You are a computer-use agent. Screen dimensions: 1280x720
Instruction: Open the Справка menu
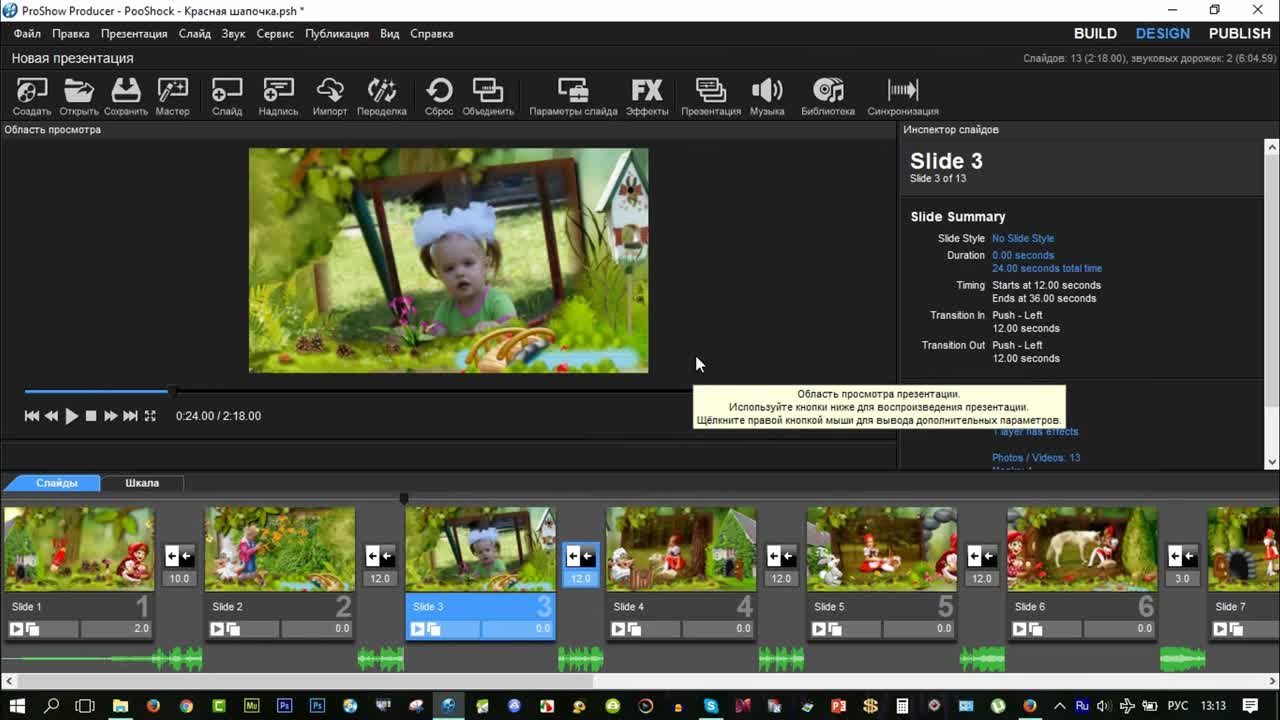[432, 34]
